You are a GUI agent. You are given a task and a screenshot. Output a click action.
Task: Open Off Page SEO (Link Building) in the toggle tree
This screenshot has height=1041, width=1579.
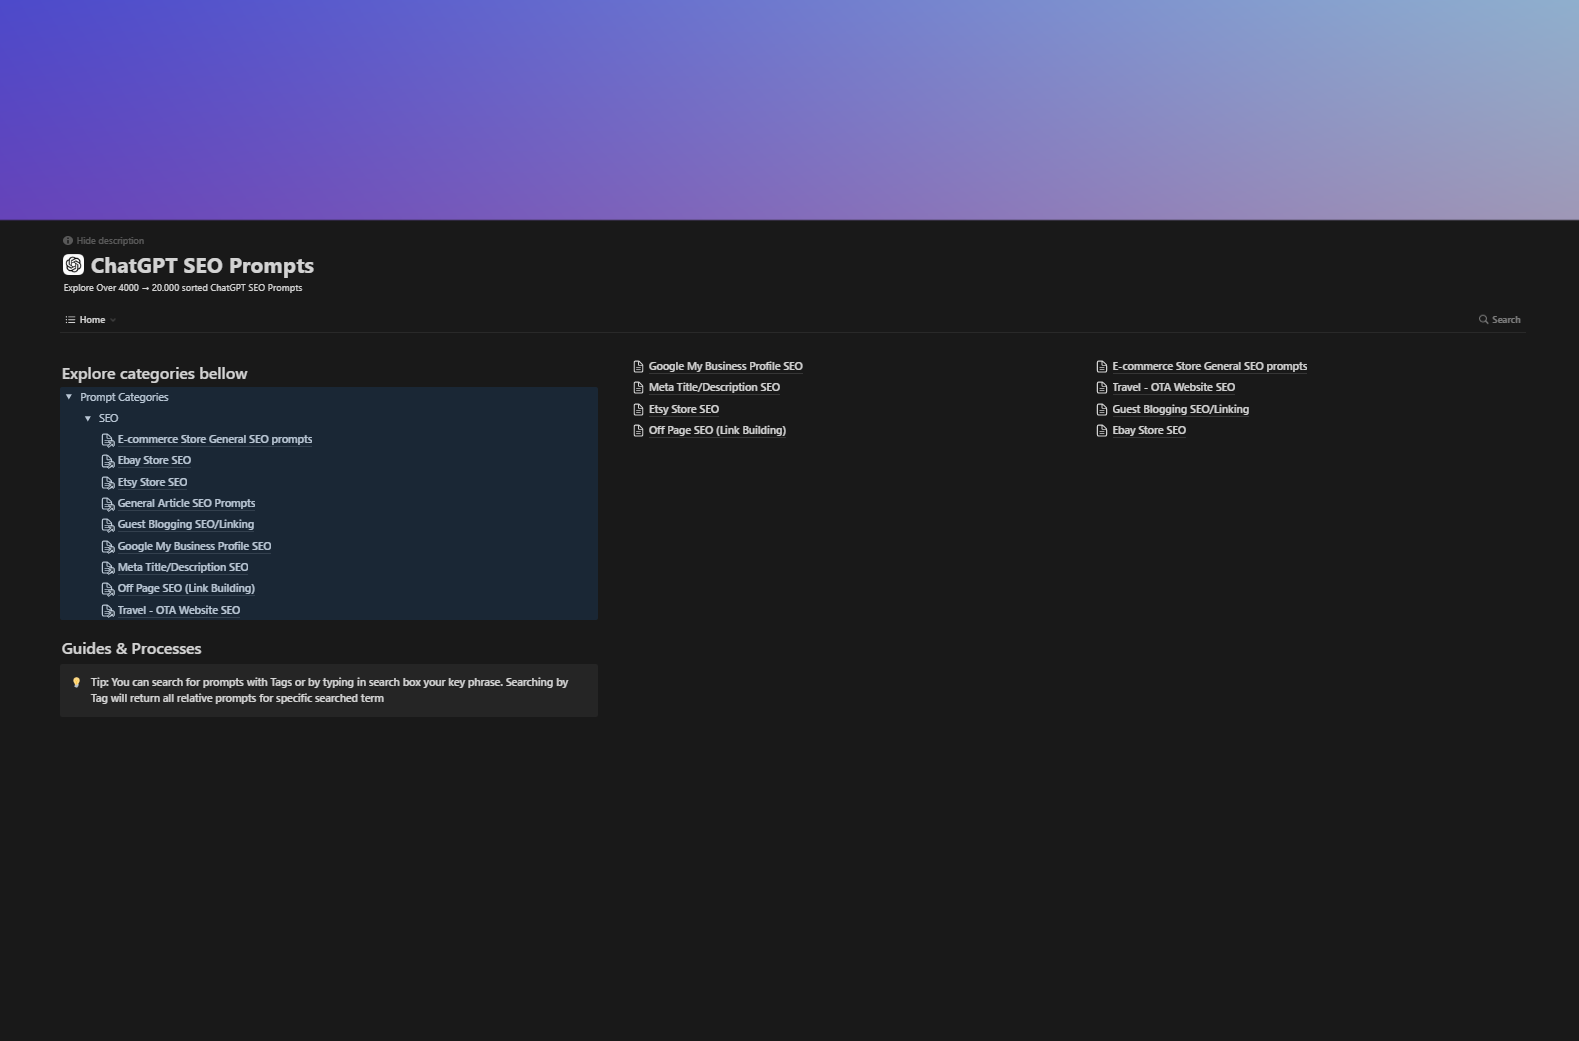coord(186,588)
